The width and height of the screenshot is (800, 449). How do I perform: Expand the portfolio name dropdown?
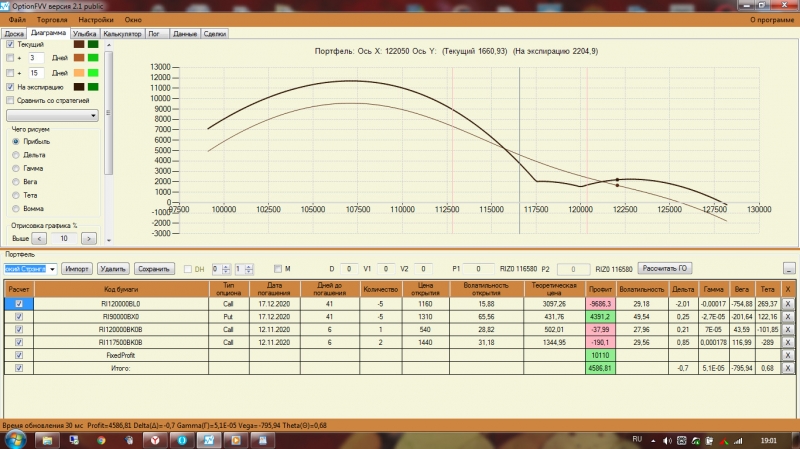coord(52,269)
